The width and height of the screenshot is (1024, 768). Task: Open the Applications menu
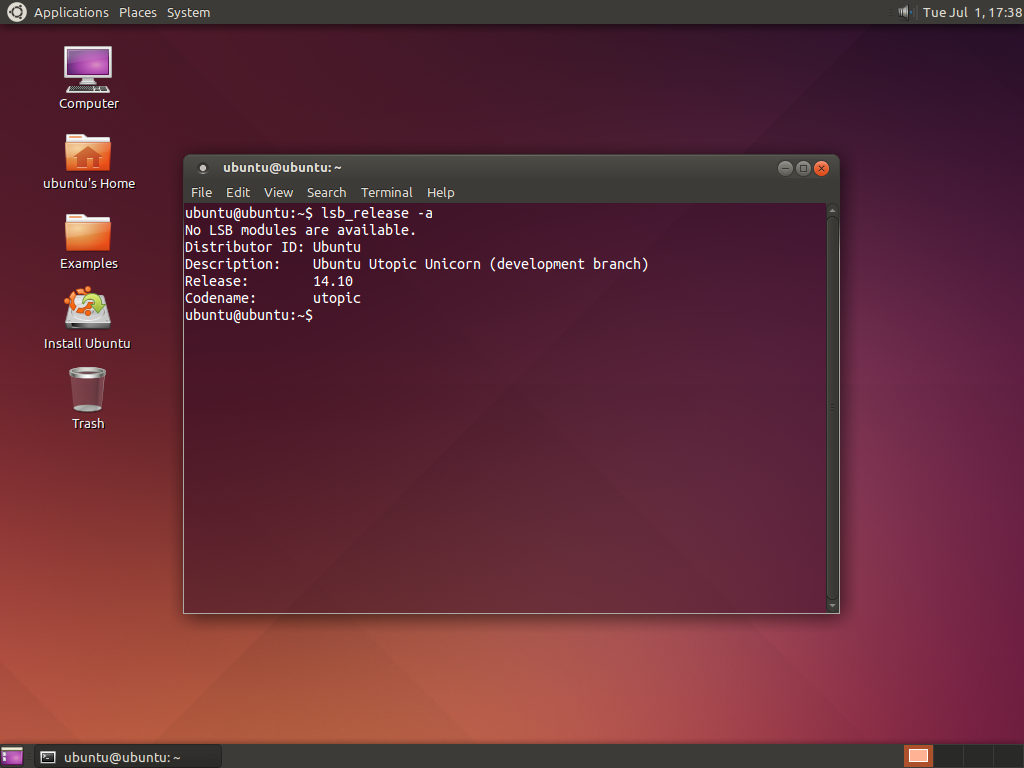click(x=71, y=12)
